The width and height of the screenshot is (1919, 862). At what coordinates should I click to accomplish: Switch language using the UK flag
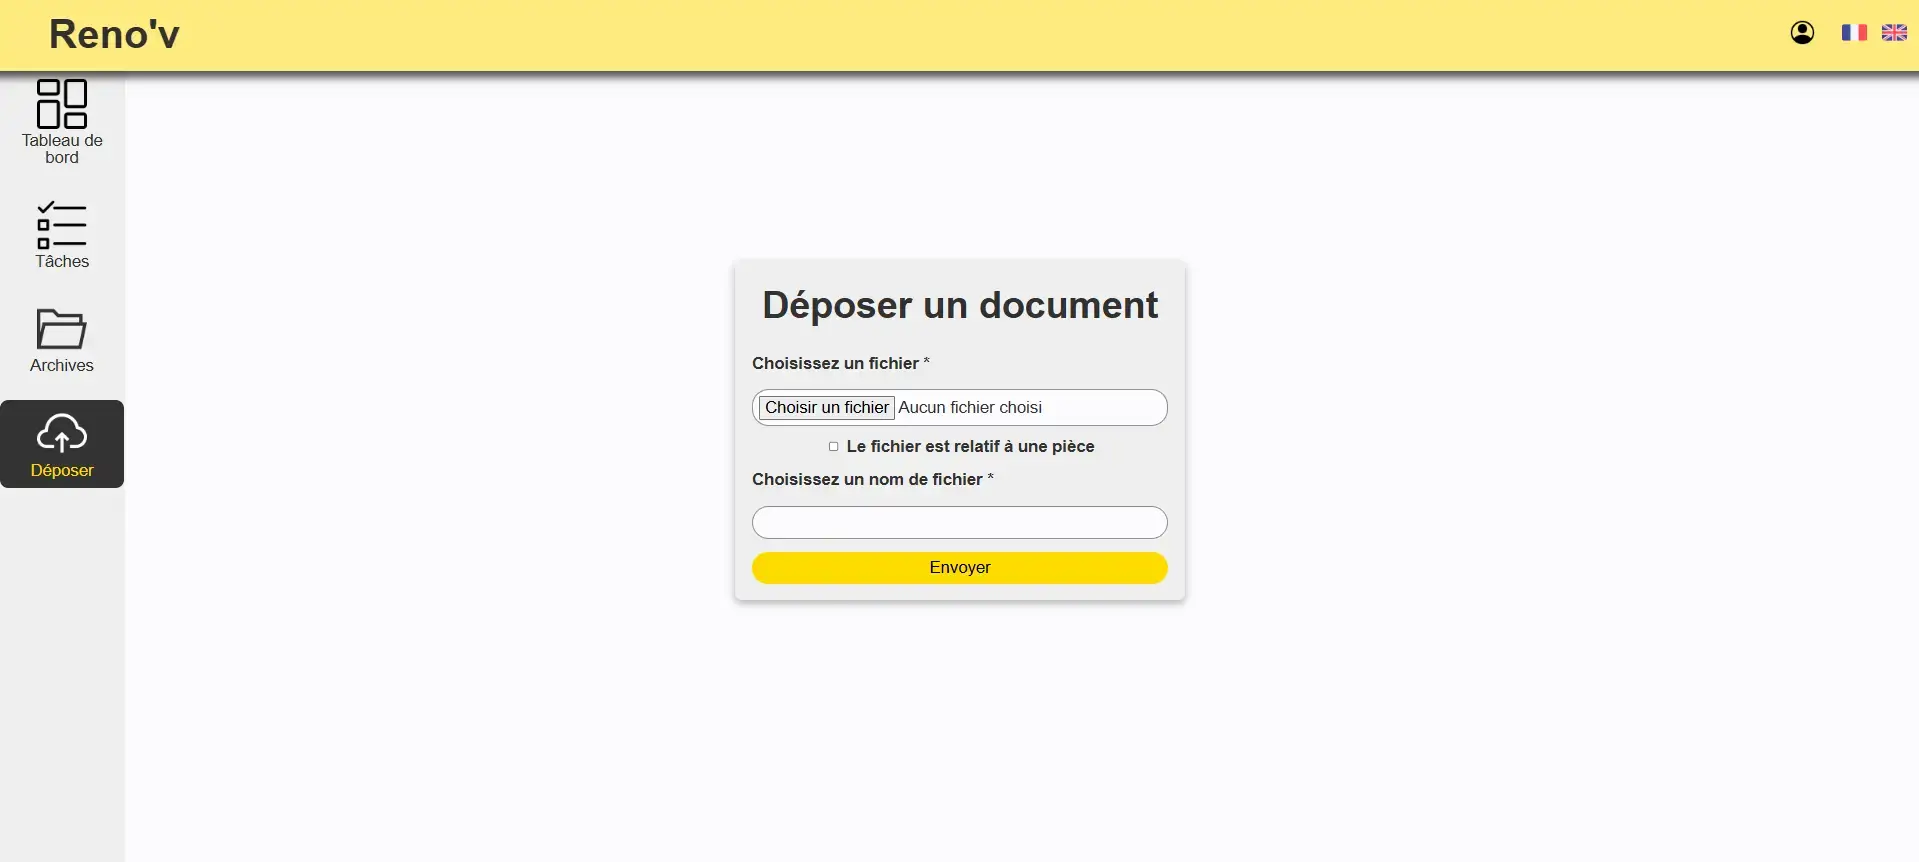point(1894,33)
